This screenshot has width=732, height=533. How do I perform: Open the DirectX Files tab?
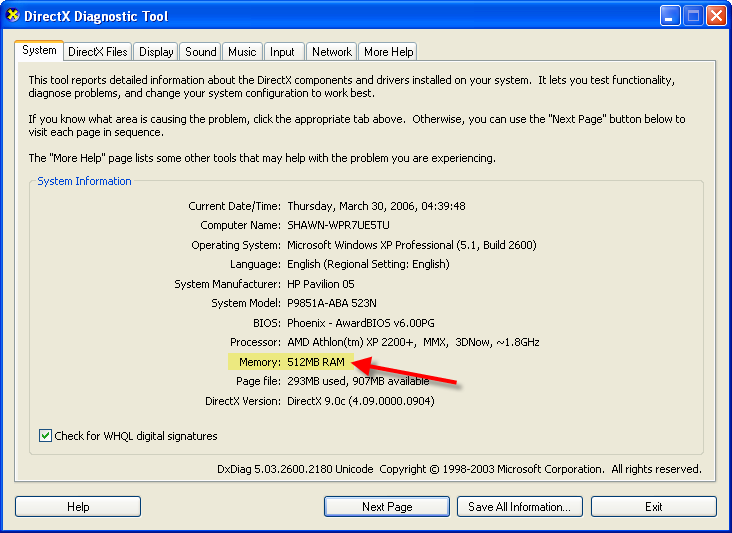click(98, 52)
